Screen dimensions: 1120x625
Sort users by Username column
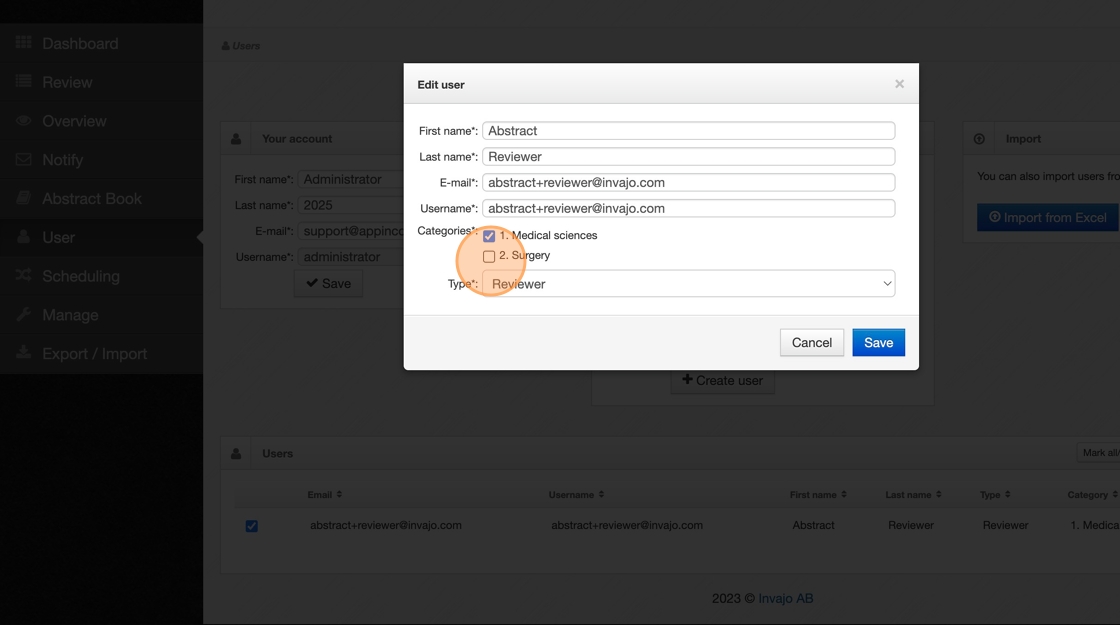click(576, 494)
